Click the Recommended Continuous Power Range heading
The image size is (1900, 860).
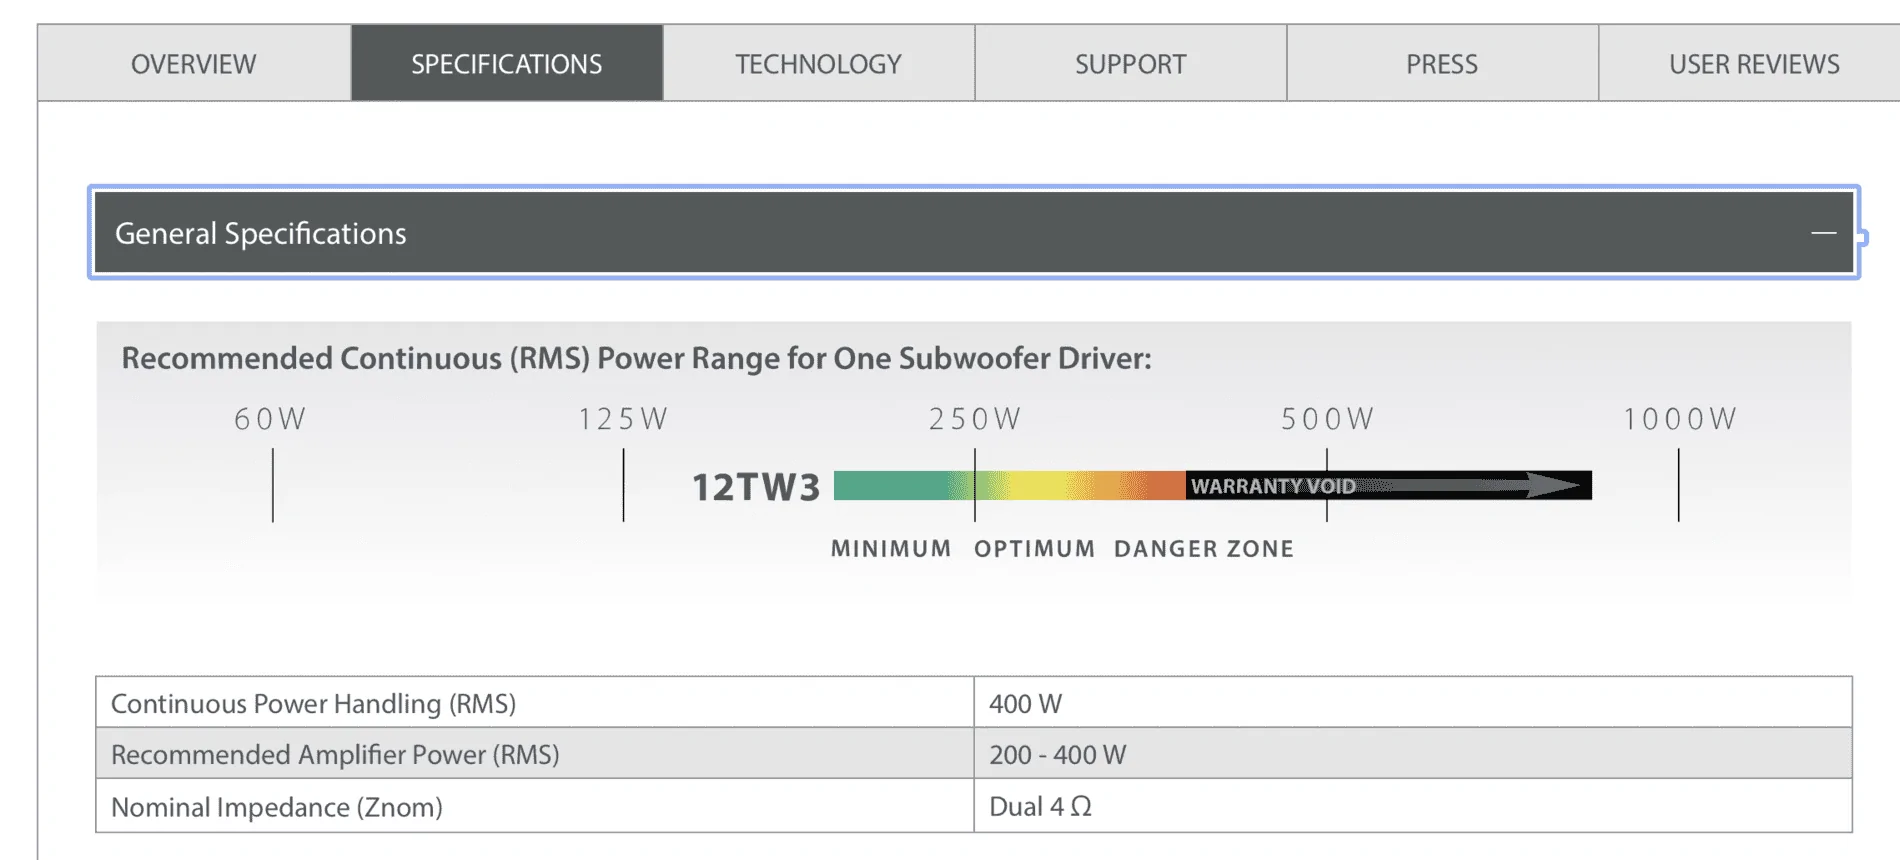tap(636, 358)
